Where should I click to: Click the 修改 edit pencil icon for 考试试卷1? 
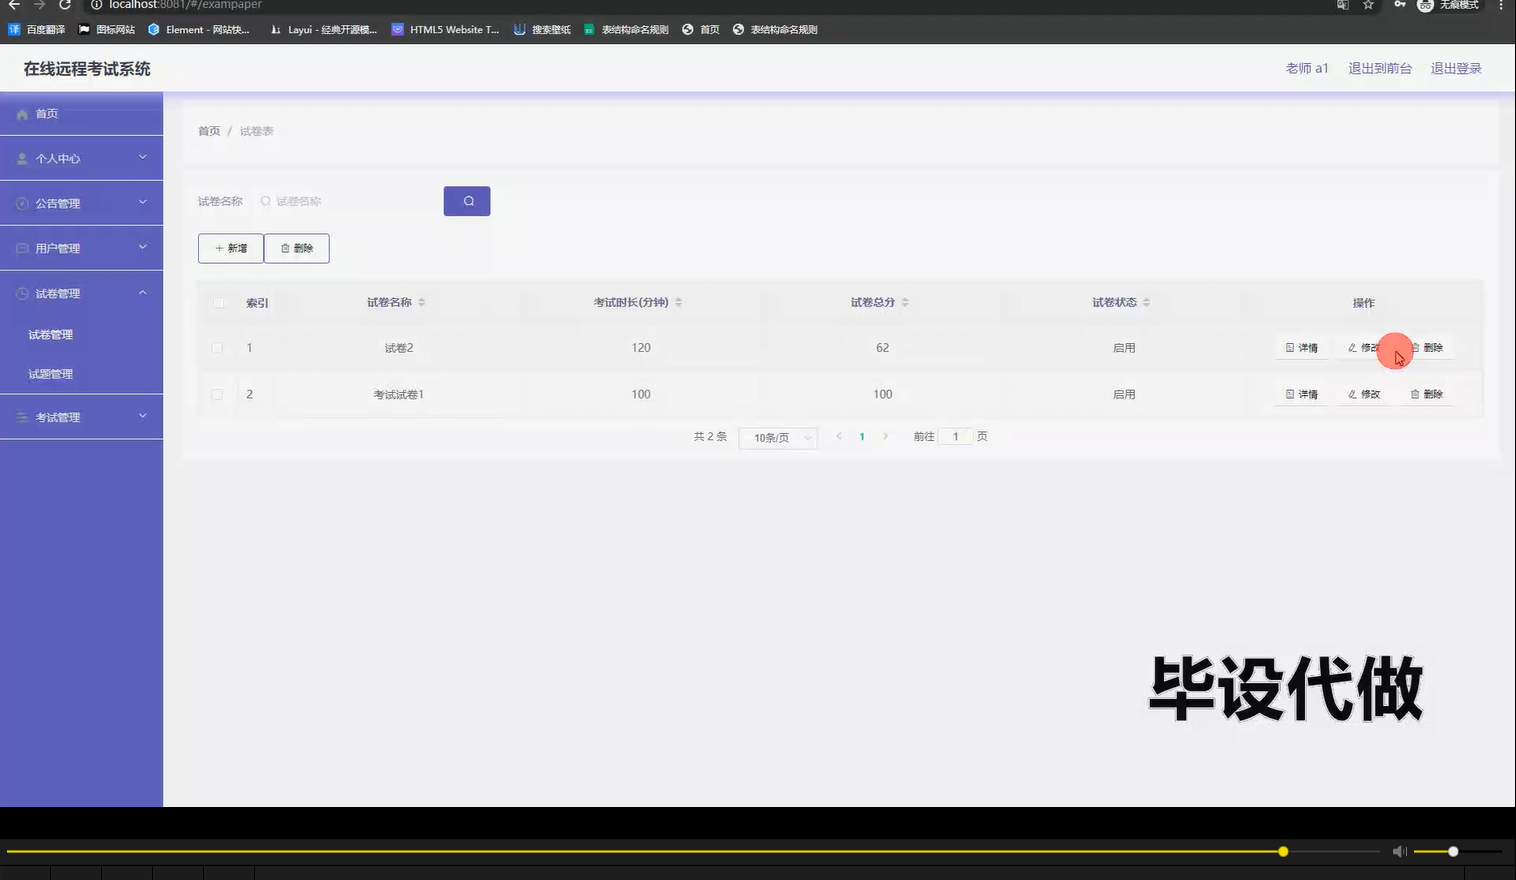point(1352,394)
